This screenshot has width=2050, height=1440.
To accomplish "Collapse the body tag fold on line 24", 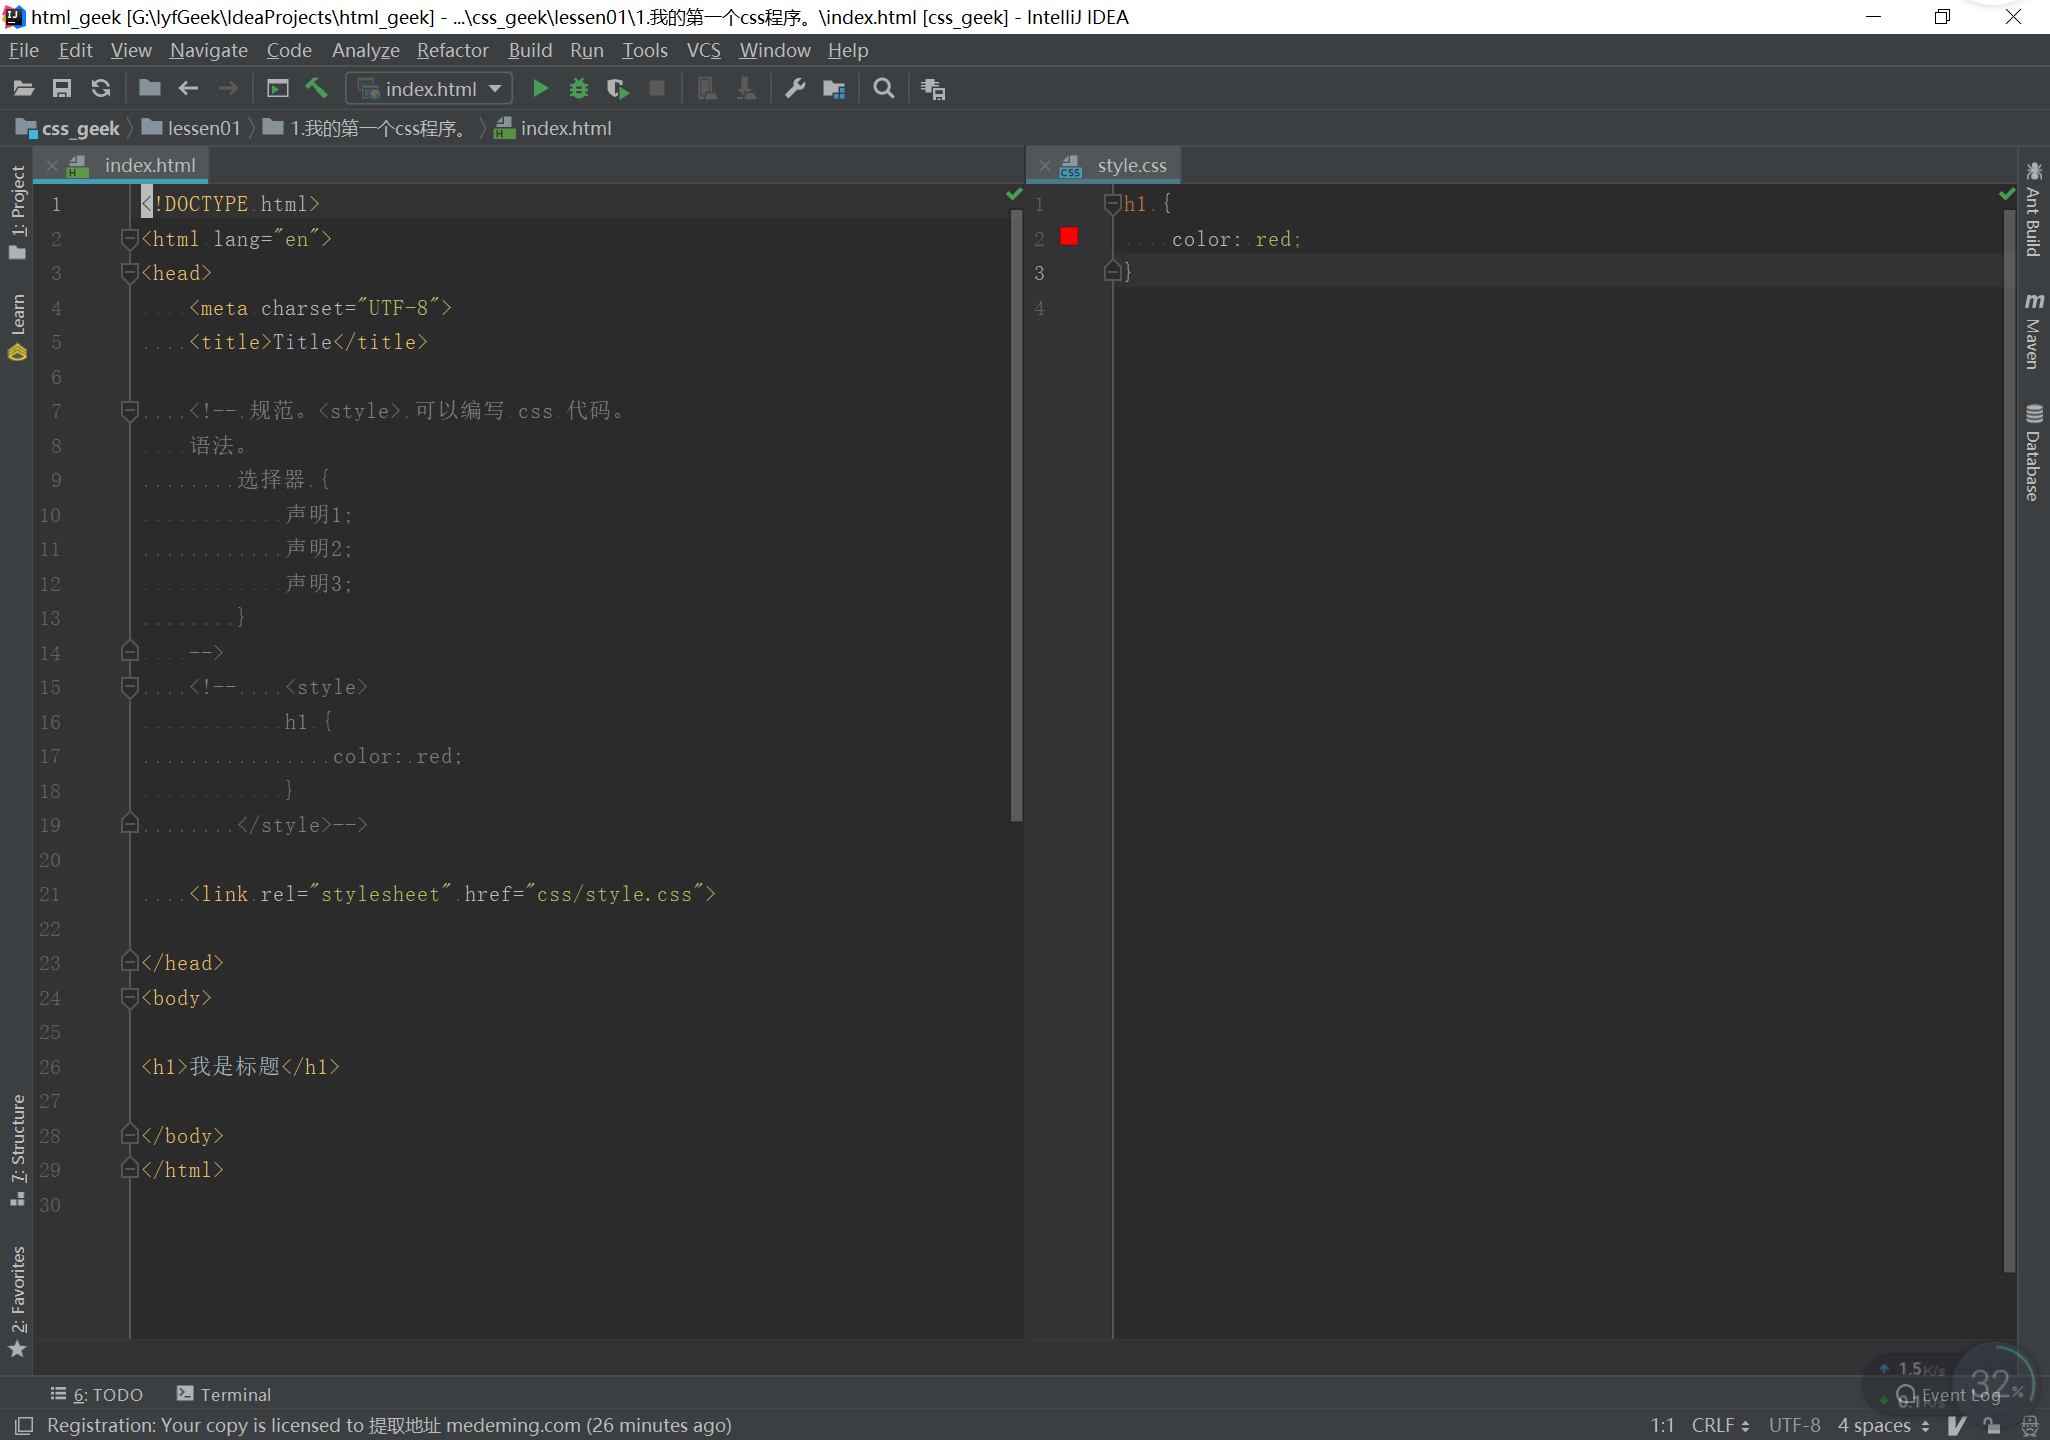I will [129, 997].
